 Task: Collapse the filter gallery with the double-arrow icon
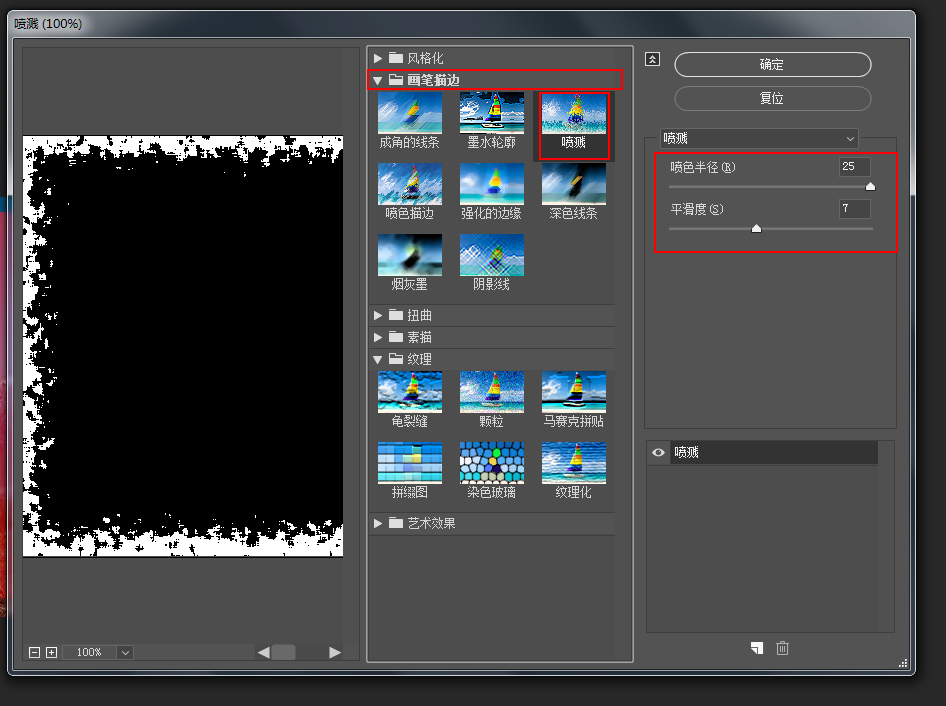click(651, 59)
